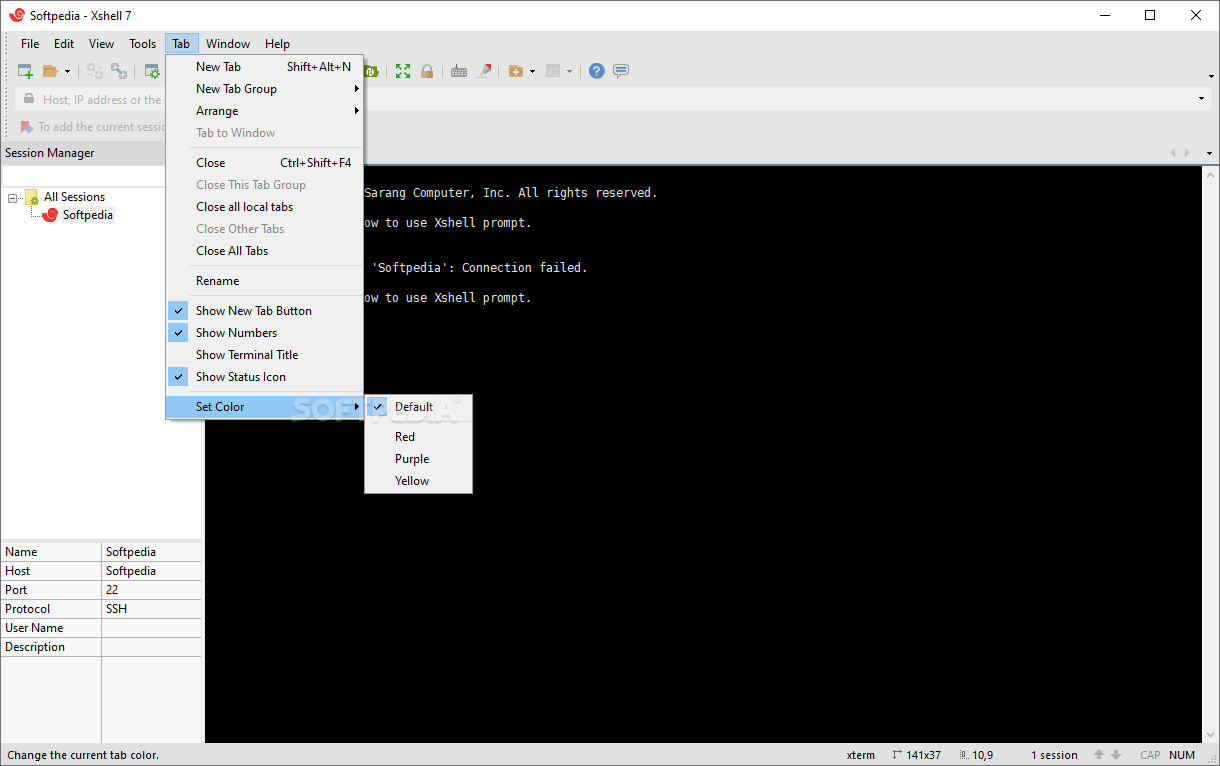Click the status bar up arrow icon
The width and height of the screenshot is (1220, 766).
1099,755
